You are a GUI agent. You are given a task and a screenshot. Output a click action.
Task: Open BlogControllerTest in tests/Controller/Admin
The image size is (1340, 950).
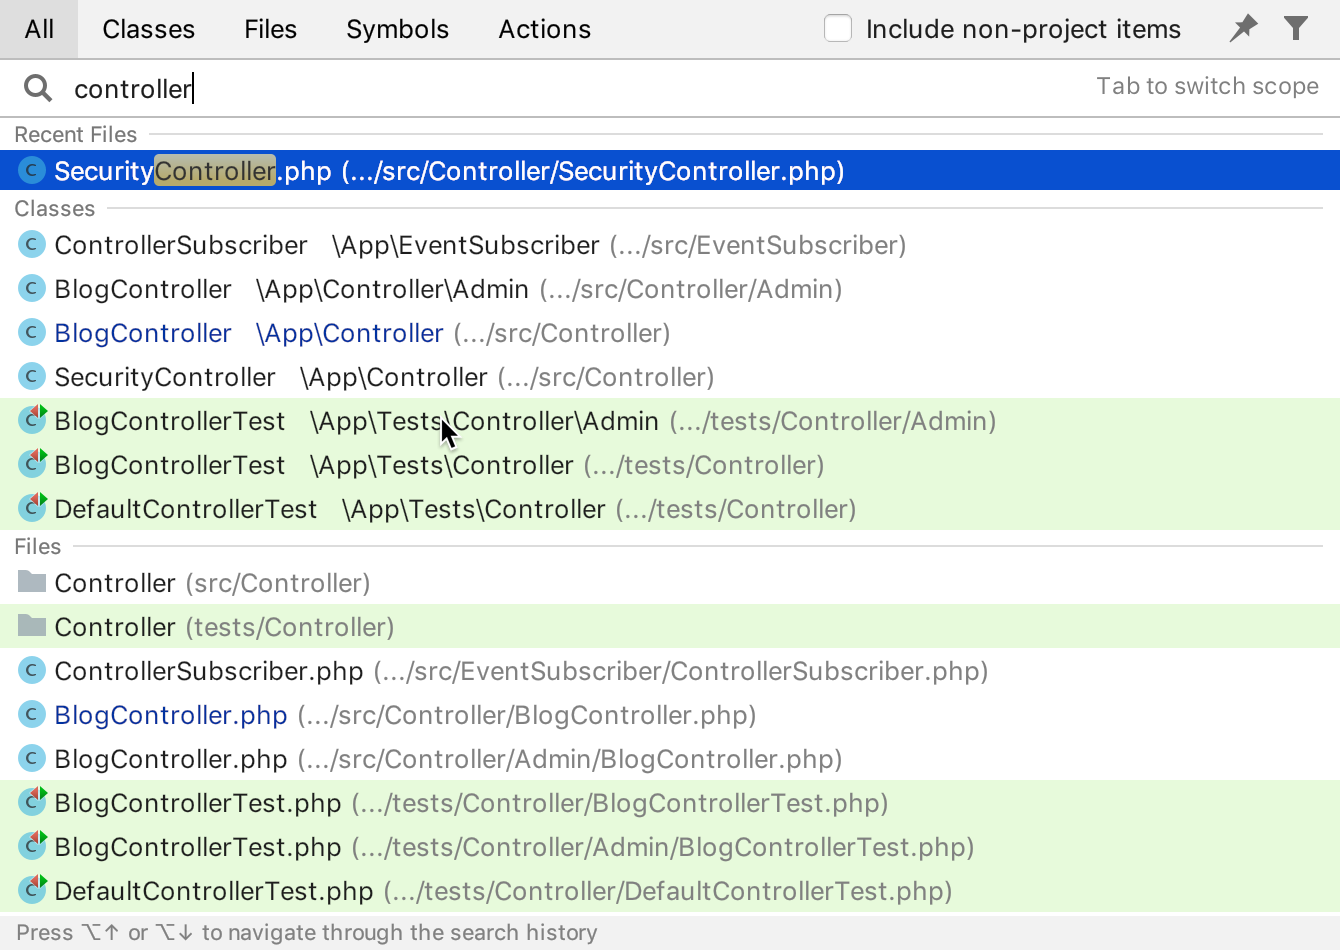pos(670,421)
